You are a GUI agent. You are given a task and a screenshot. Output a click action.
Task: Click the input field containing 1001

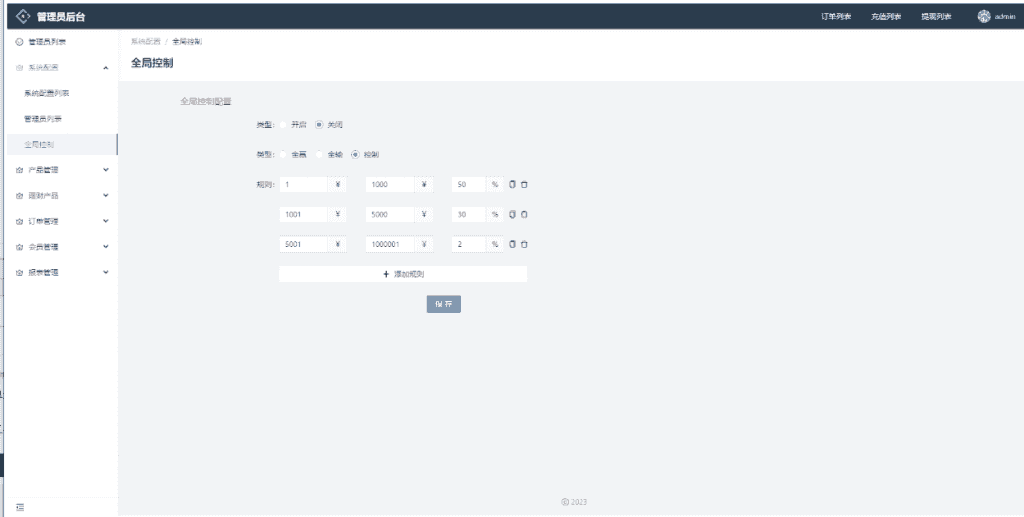point(304,214)
